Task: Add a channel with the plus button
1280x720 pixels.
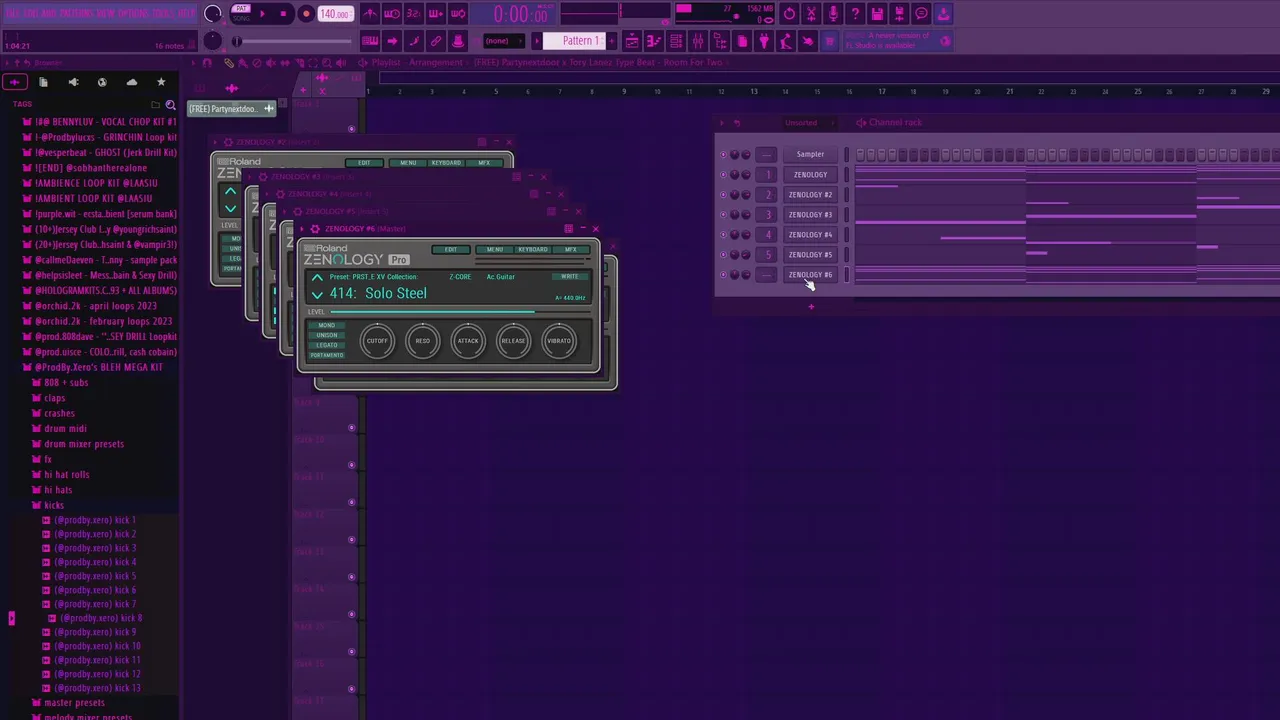Action: pos(811,306)
